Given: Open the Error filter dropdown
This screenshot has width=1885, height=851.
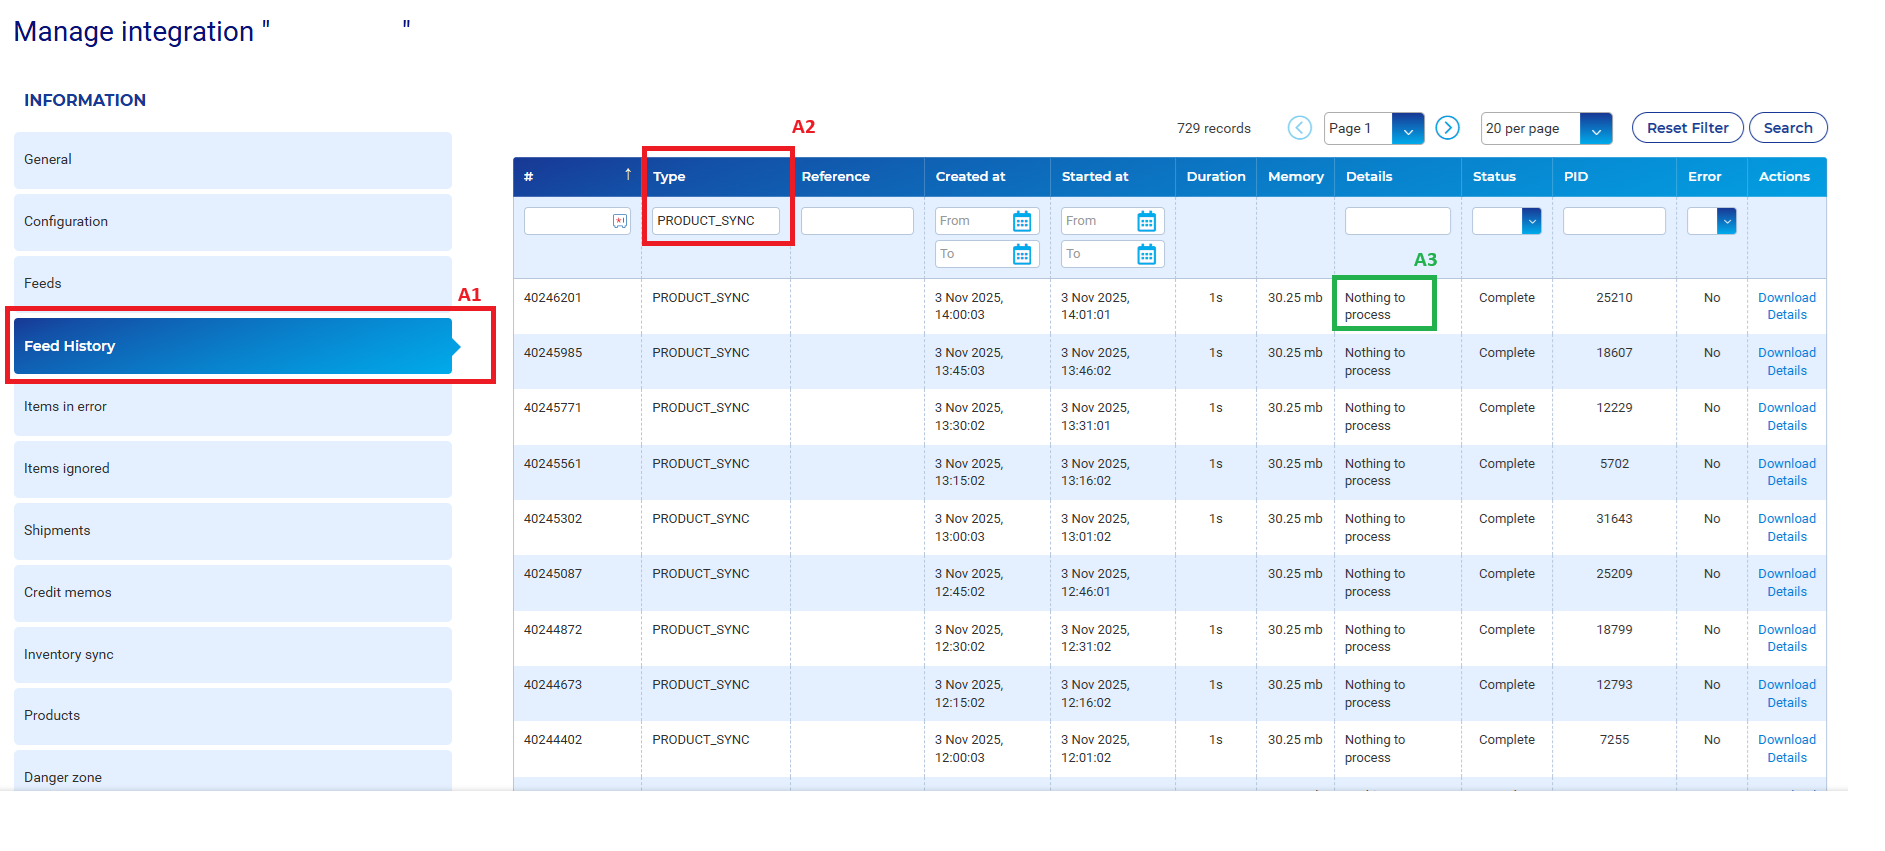Looking at the screenshot, I should point(1725,221).
